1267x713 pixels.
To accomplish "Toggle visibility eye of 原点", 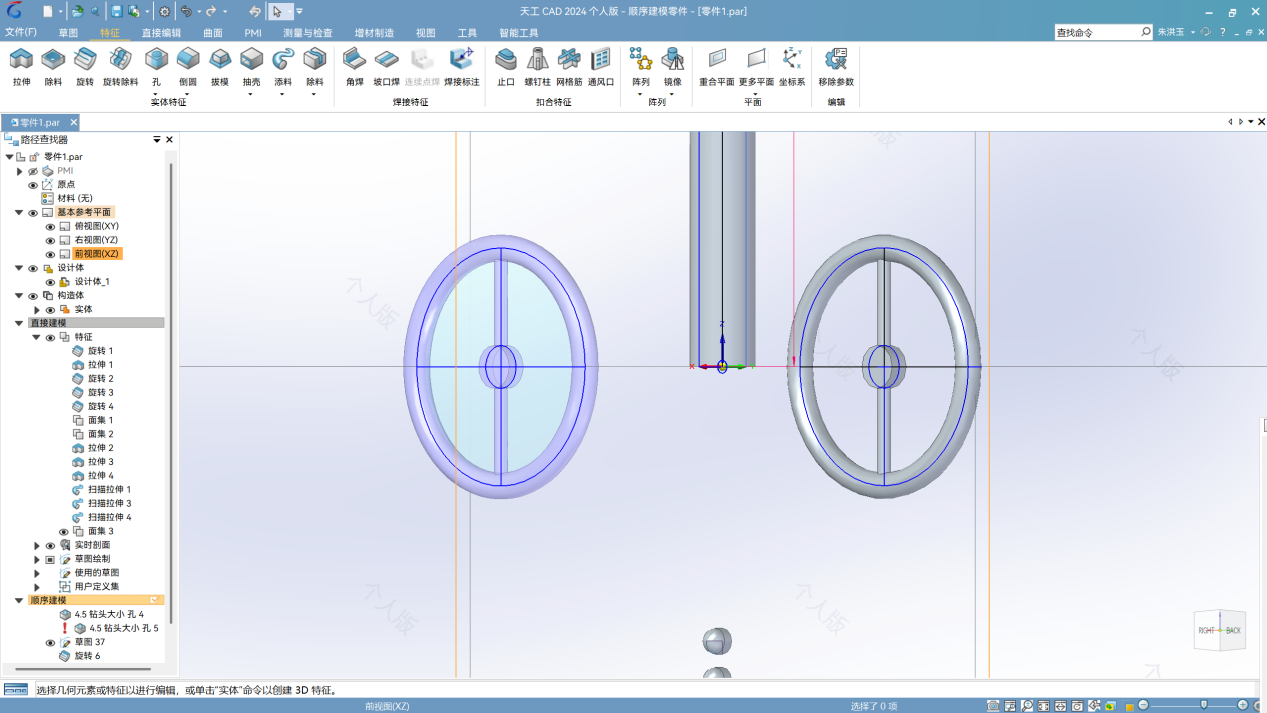I will [33, 185].
